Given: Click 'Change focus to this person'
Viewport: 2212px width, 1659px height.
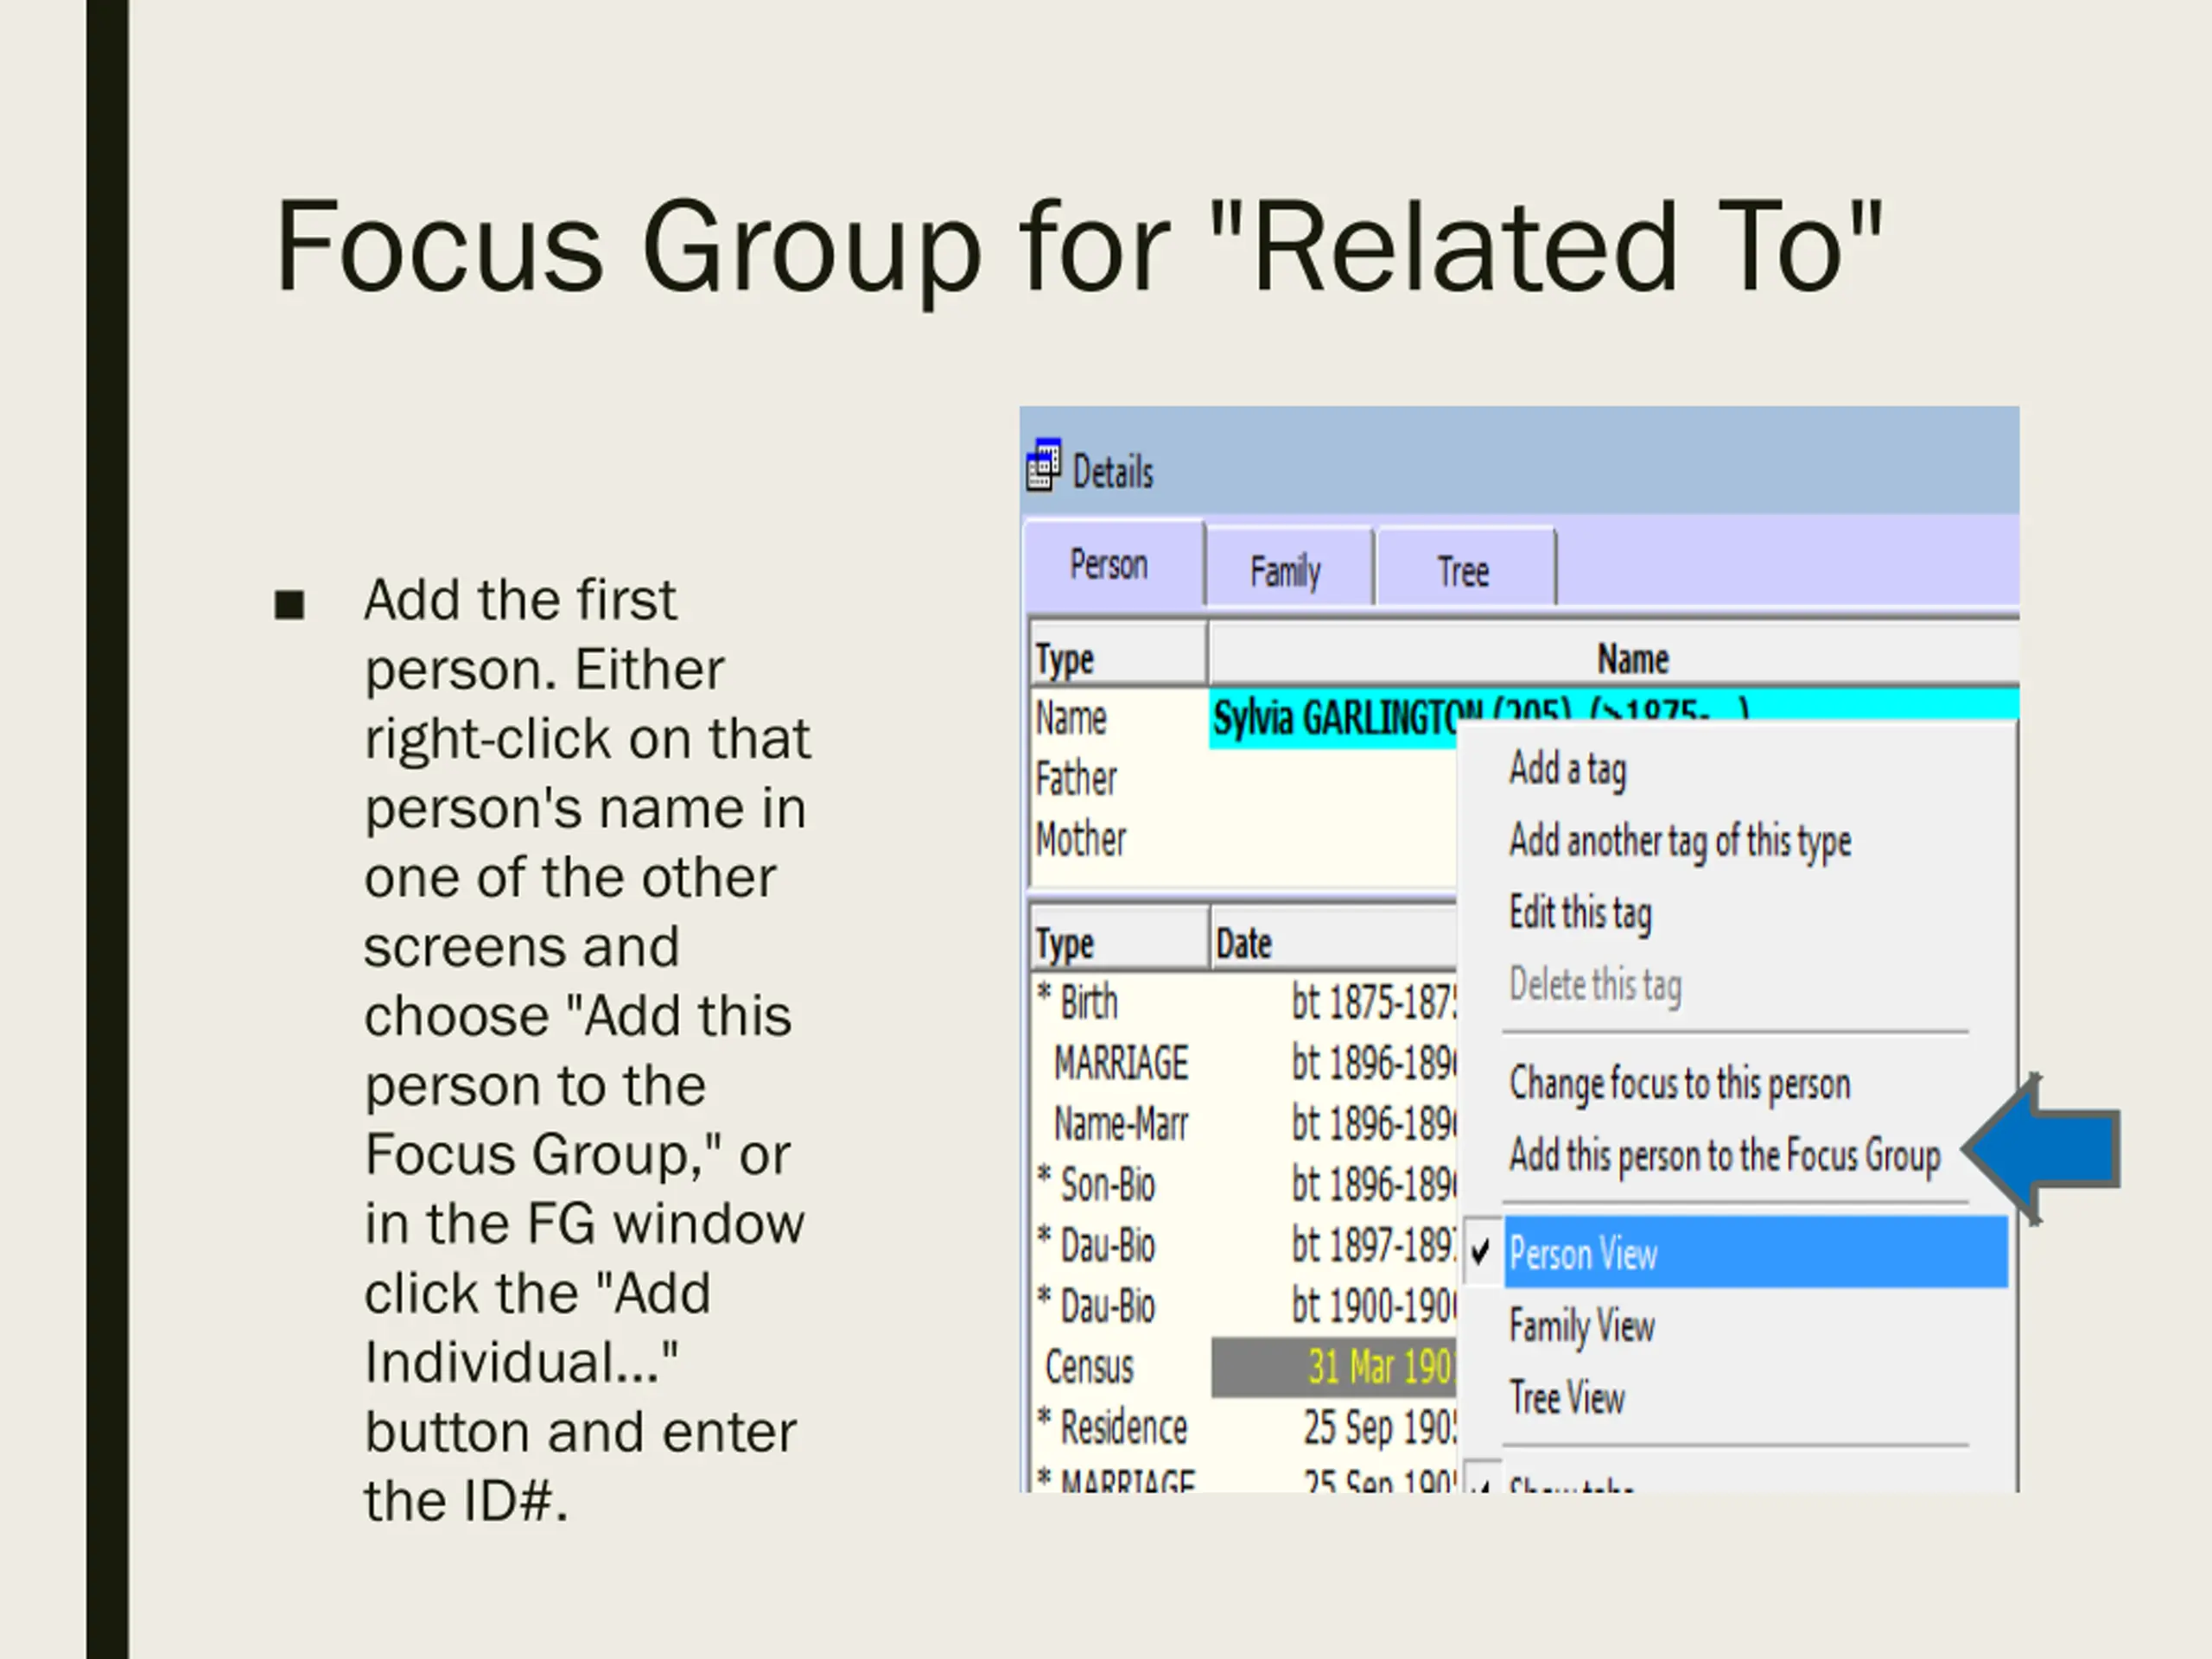Looking at the screenshot, I should point(1680,1084).
